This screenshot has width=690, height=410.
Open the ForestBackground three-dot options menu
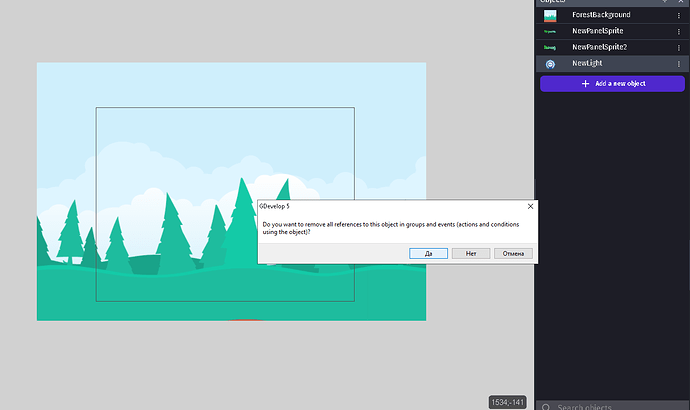(x=679, y=16)
